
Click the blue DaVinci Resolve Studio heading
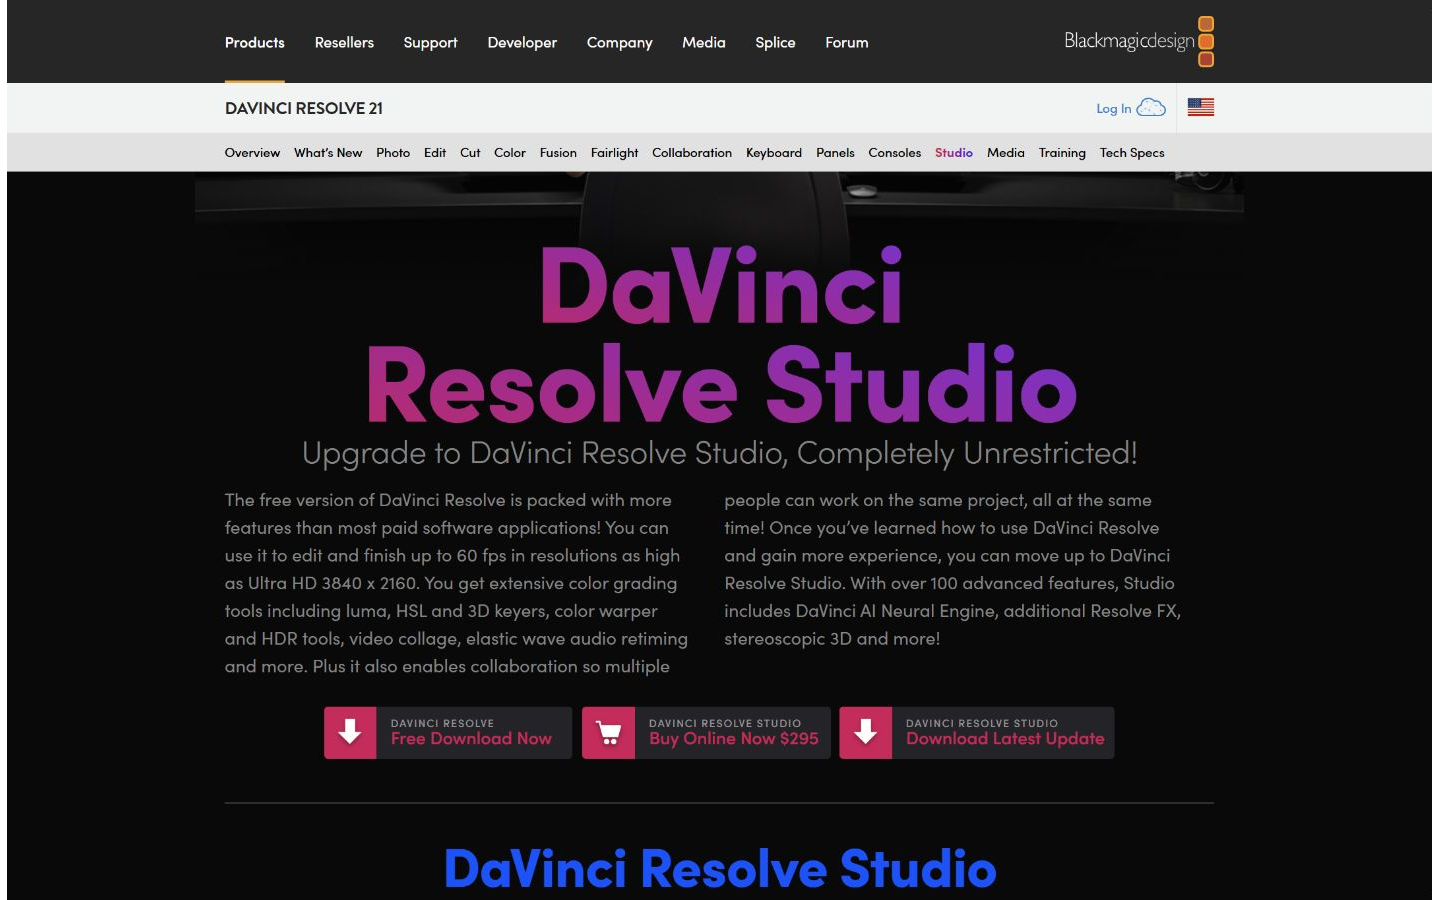coord(720,868)
